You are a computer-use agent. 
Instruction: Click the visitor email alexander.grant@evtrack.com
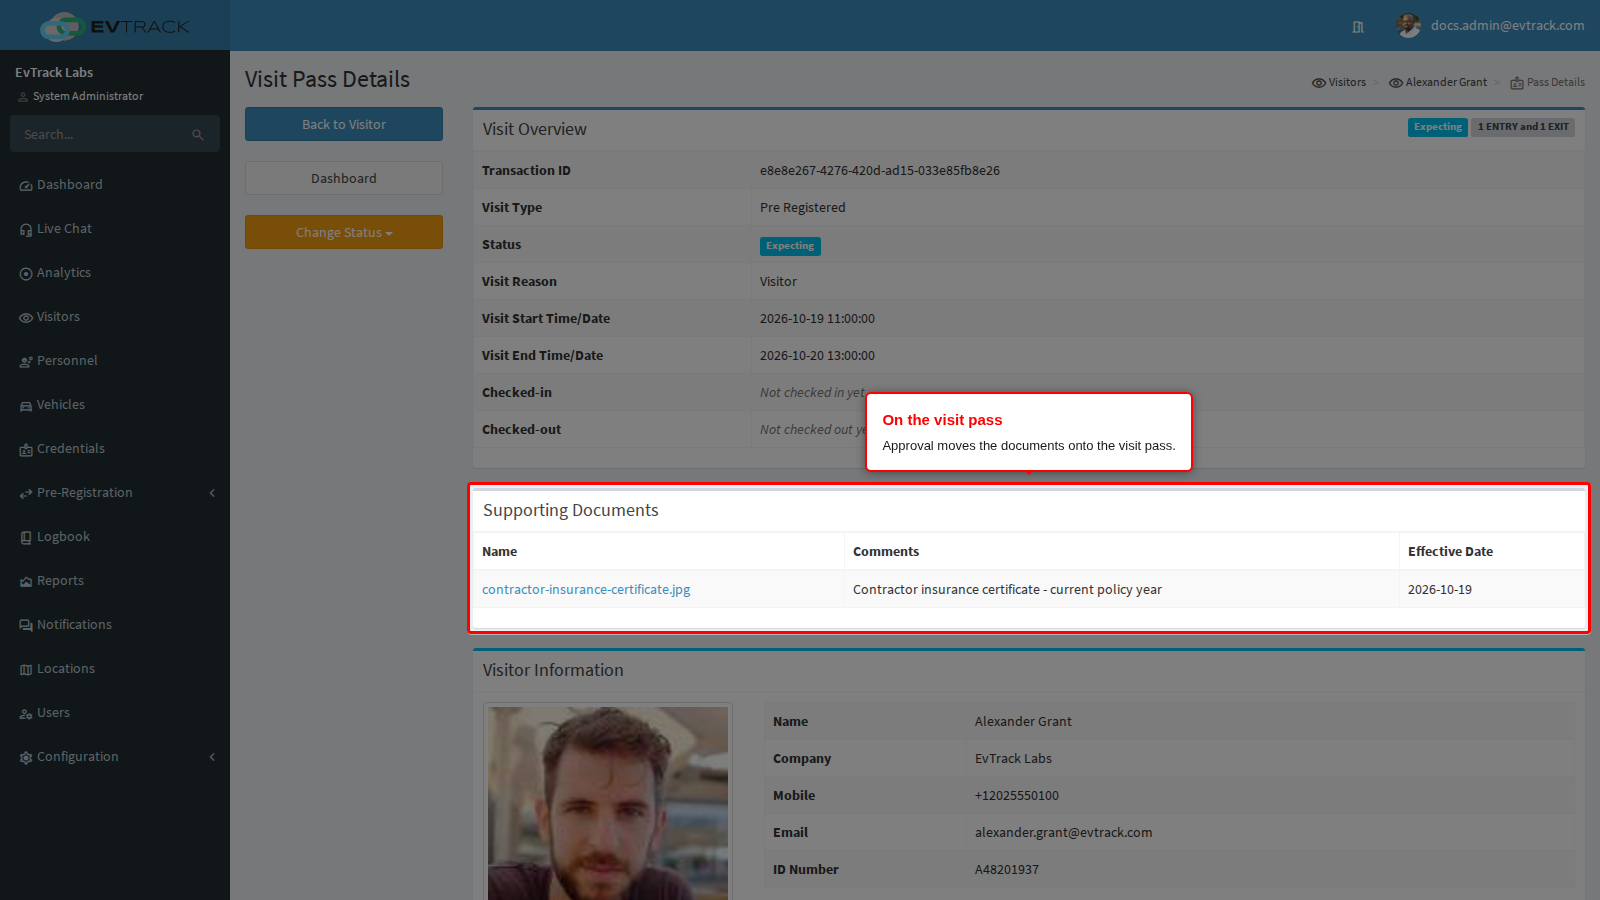(1063, 833)
